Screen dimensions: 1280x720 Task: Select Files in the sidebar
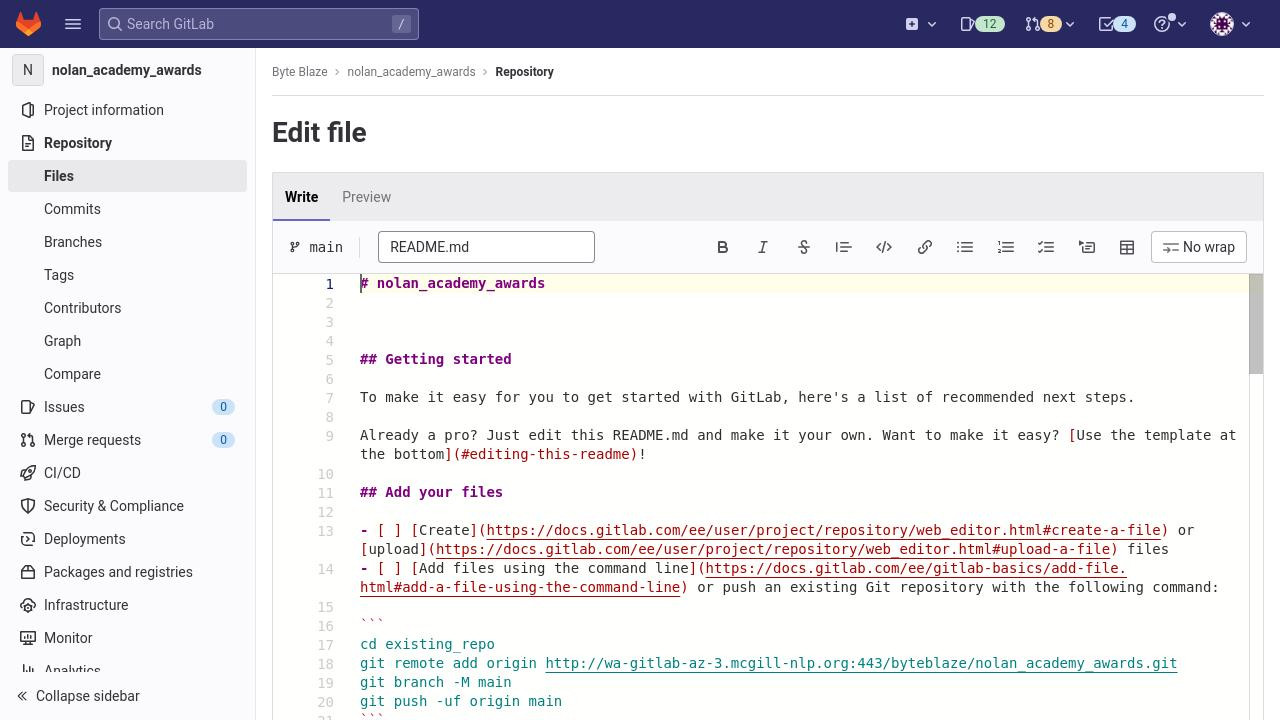click(x=127, y=176)
